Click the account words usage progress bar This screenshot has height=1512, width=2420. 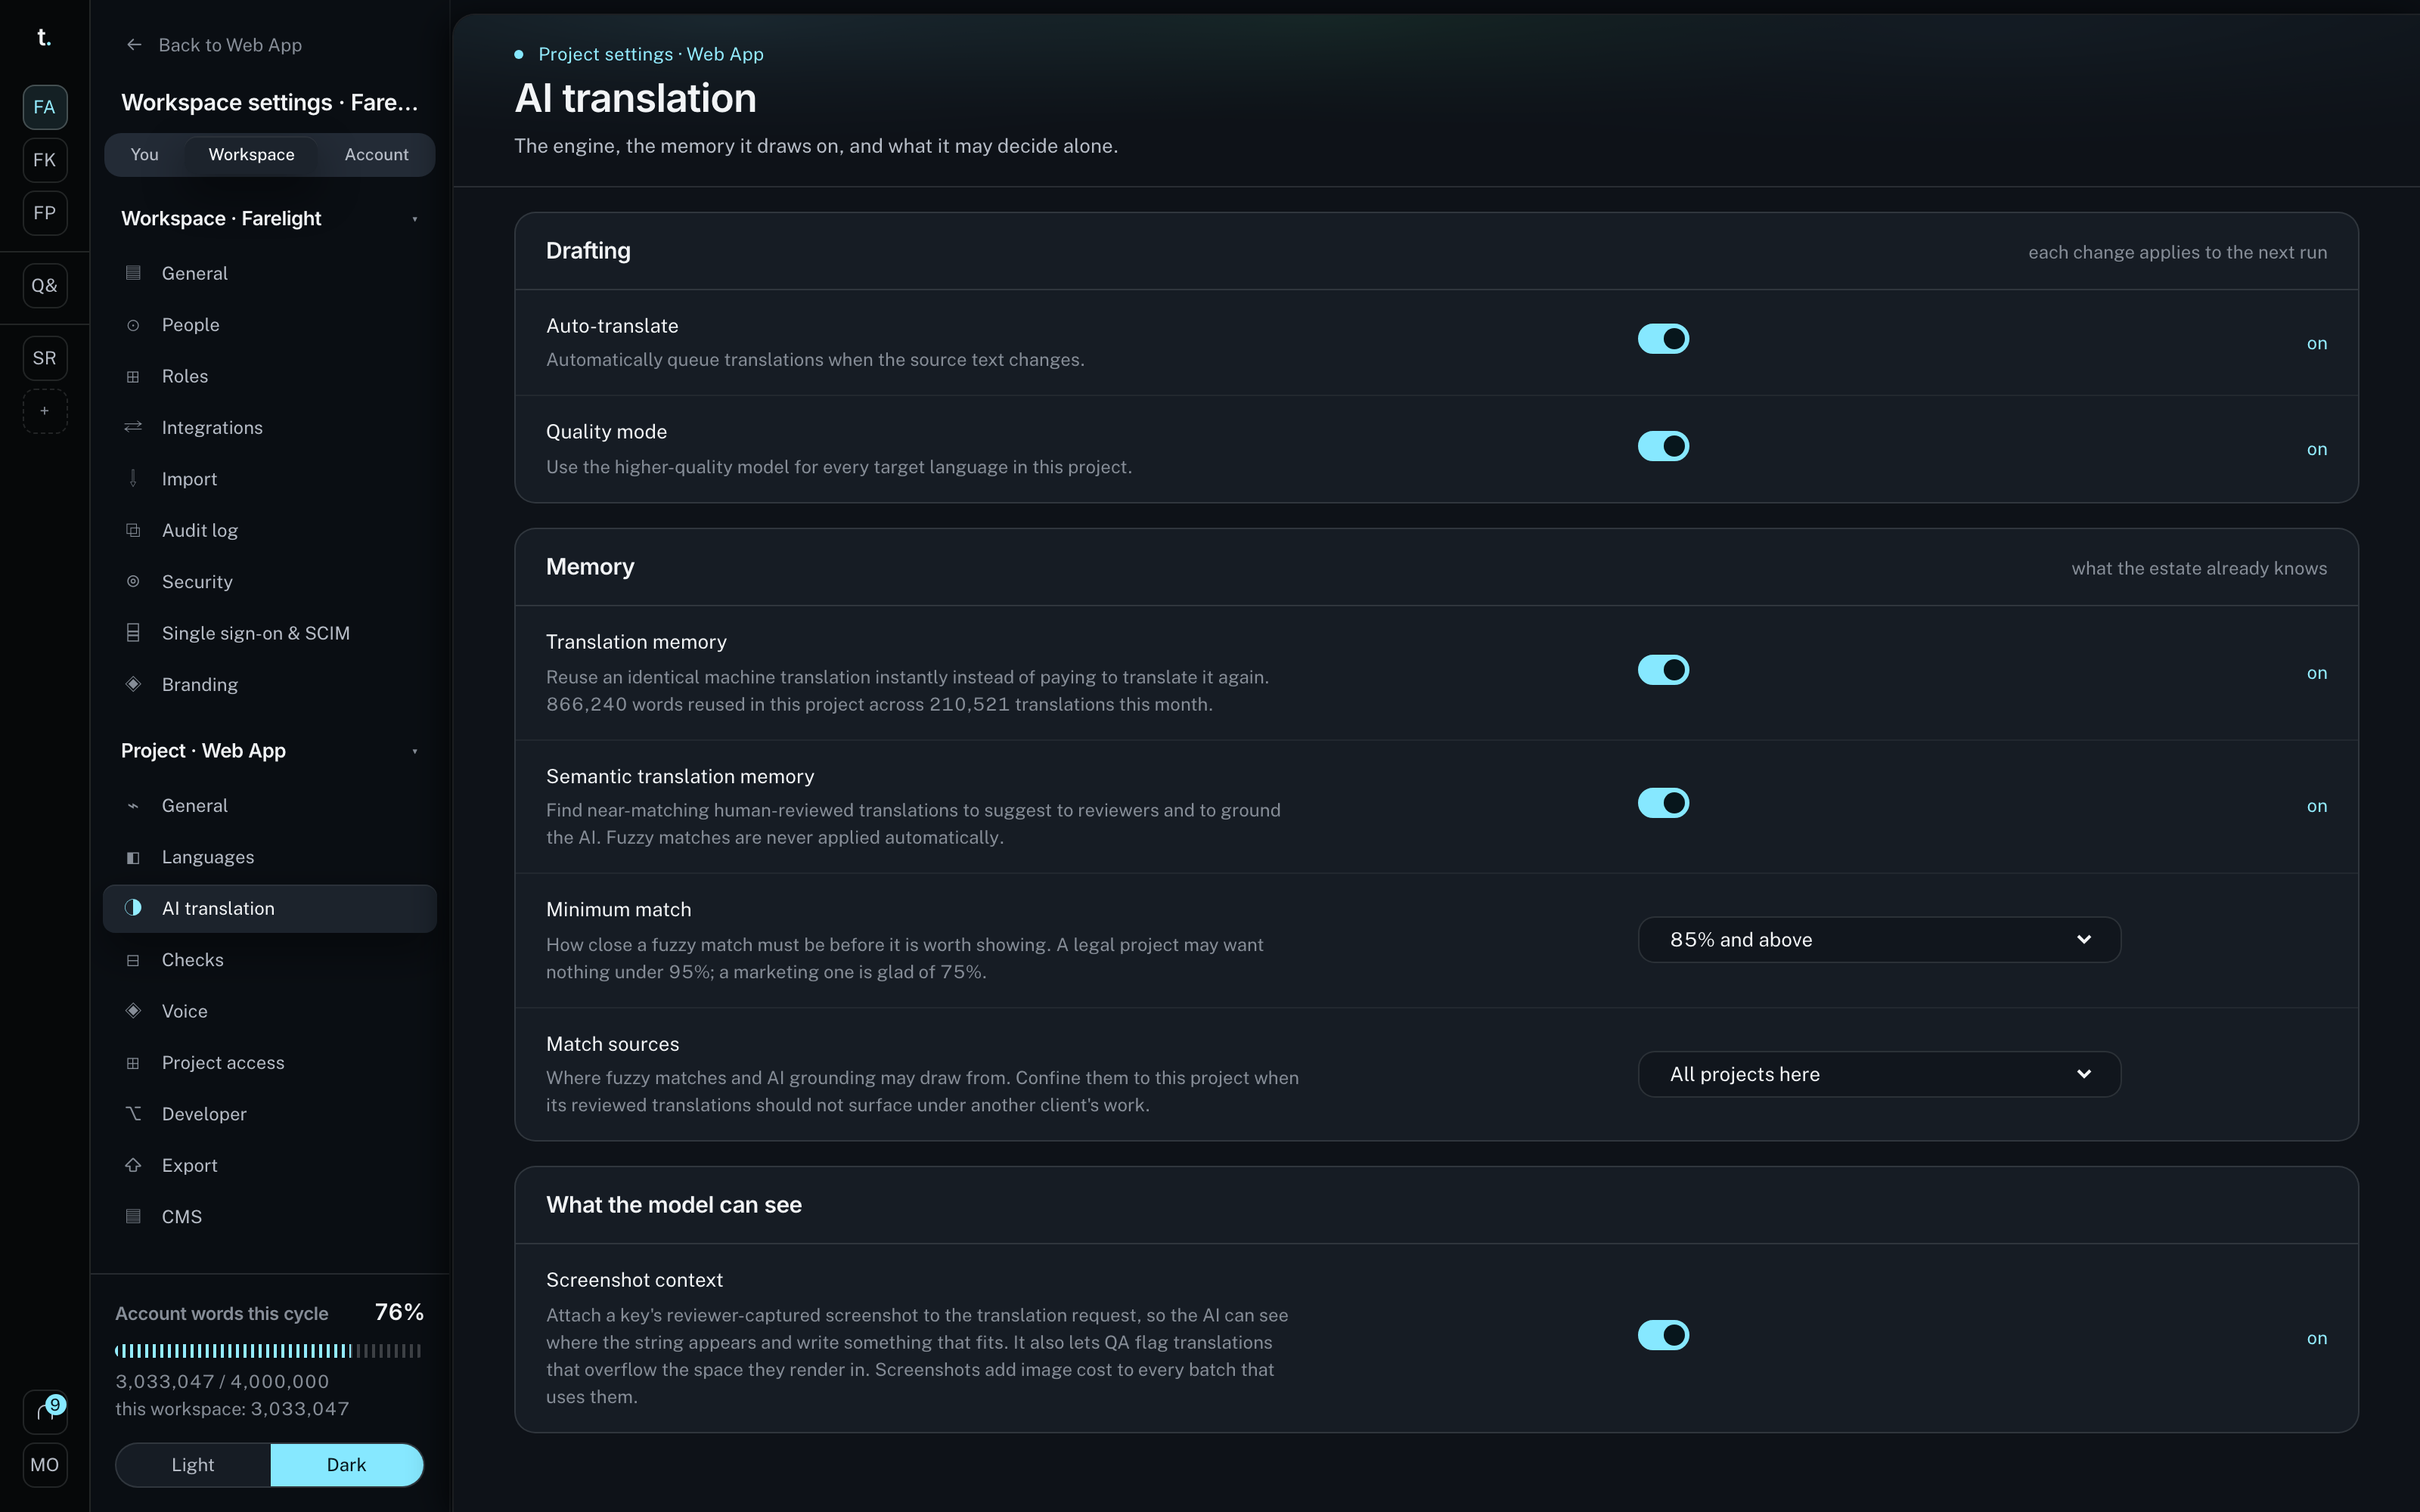pos(268,1351)
